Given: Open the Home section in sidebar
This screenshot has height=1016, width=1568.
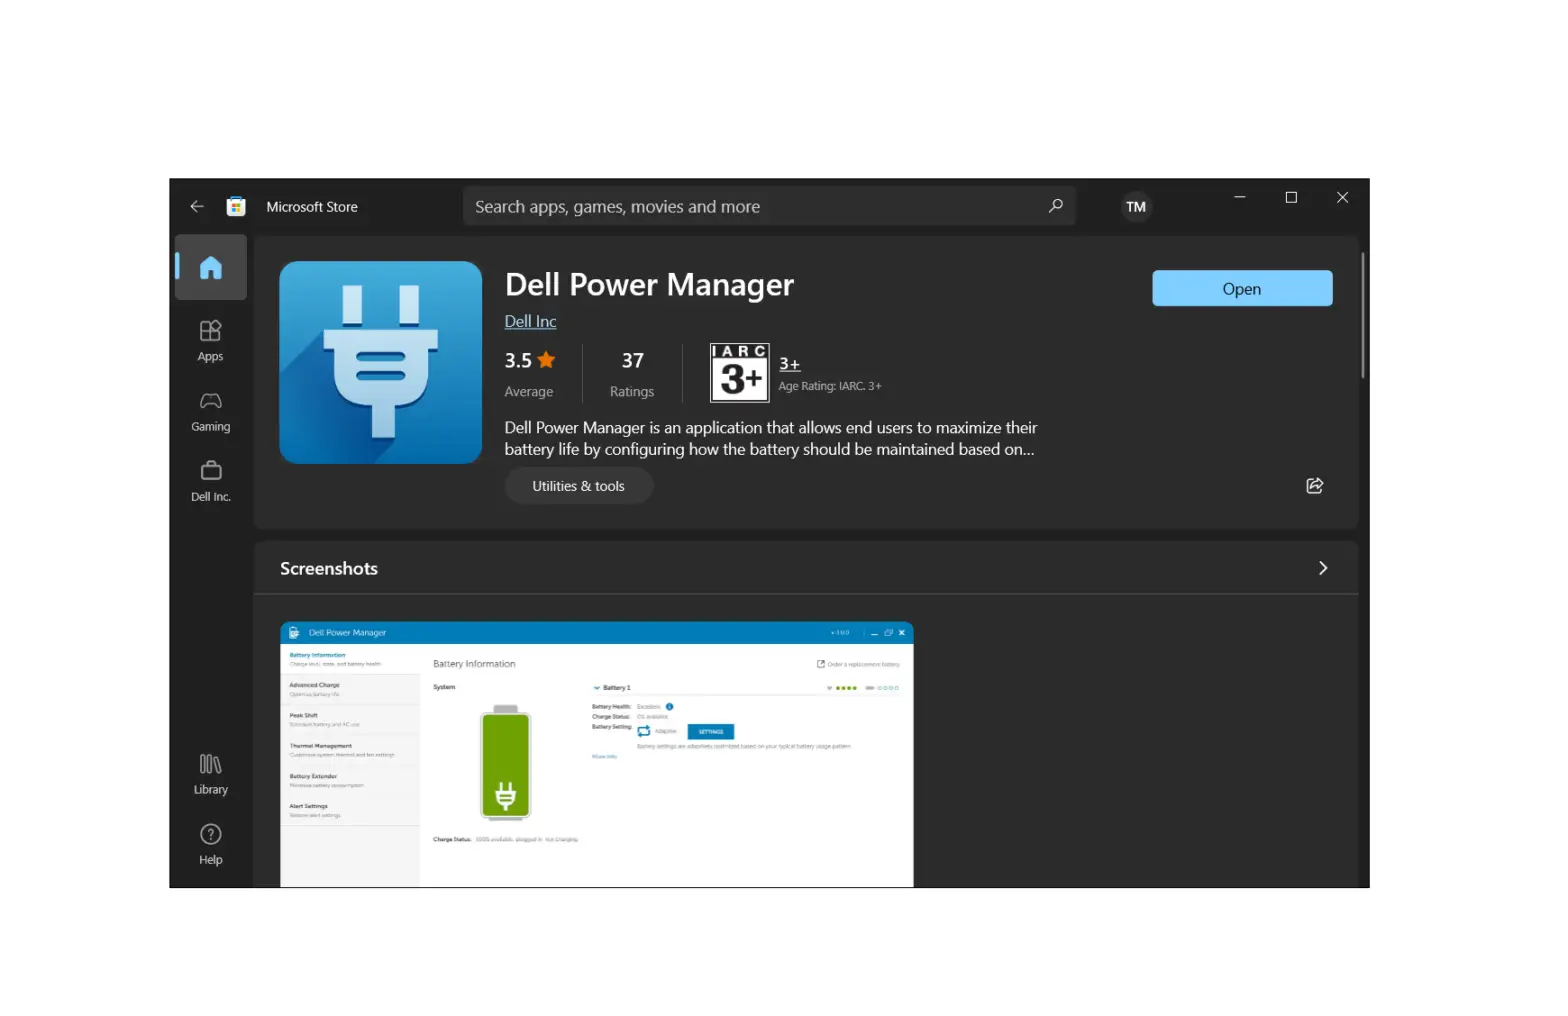Looking at the screenshot, I should pos(211,267).
